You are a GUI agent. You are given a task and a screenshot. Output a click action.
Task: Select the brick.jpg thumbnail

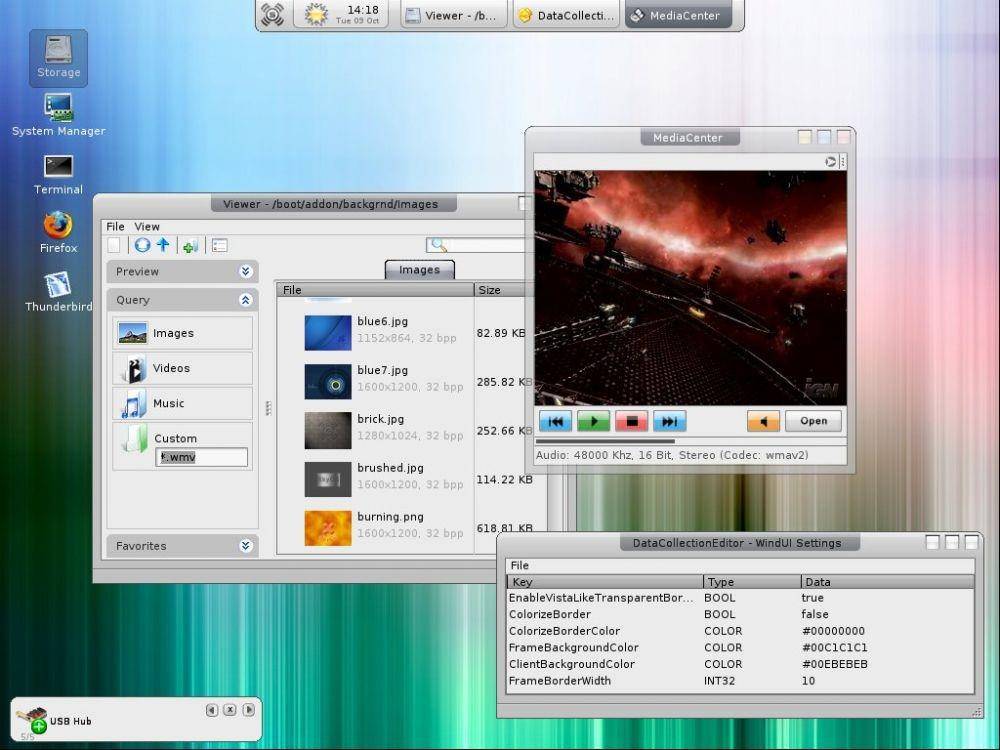pos(328,430)
